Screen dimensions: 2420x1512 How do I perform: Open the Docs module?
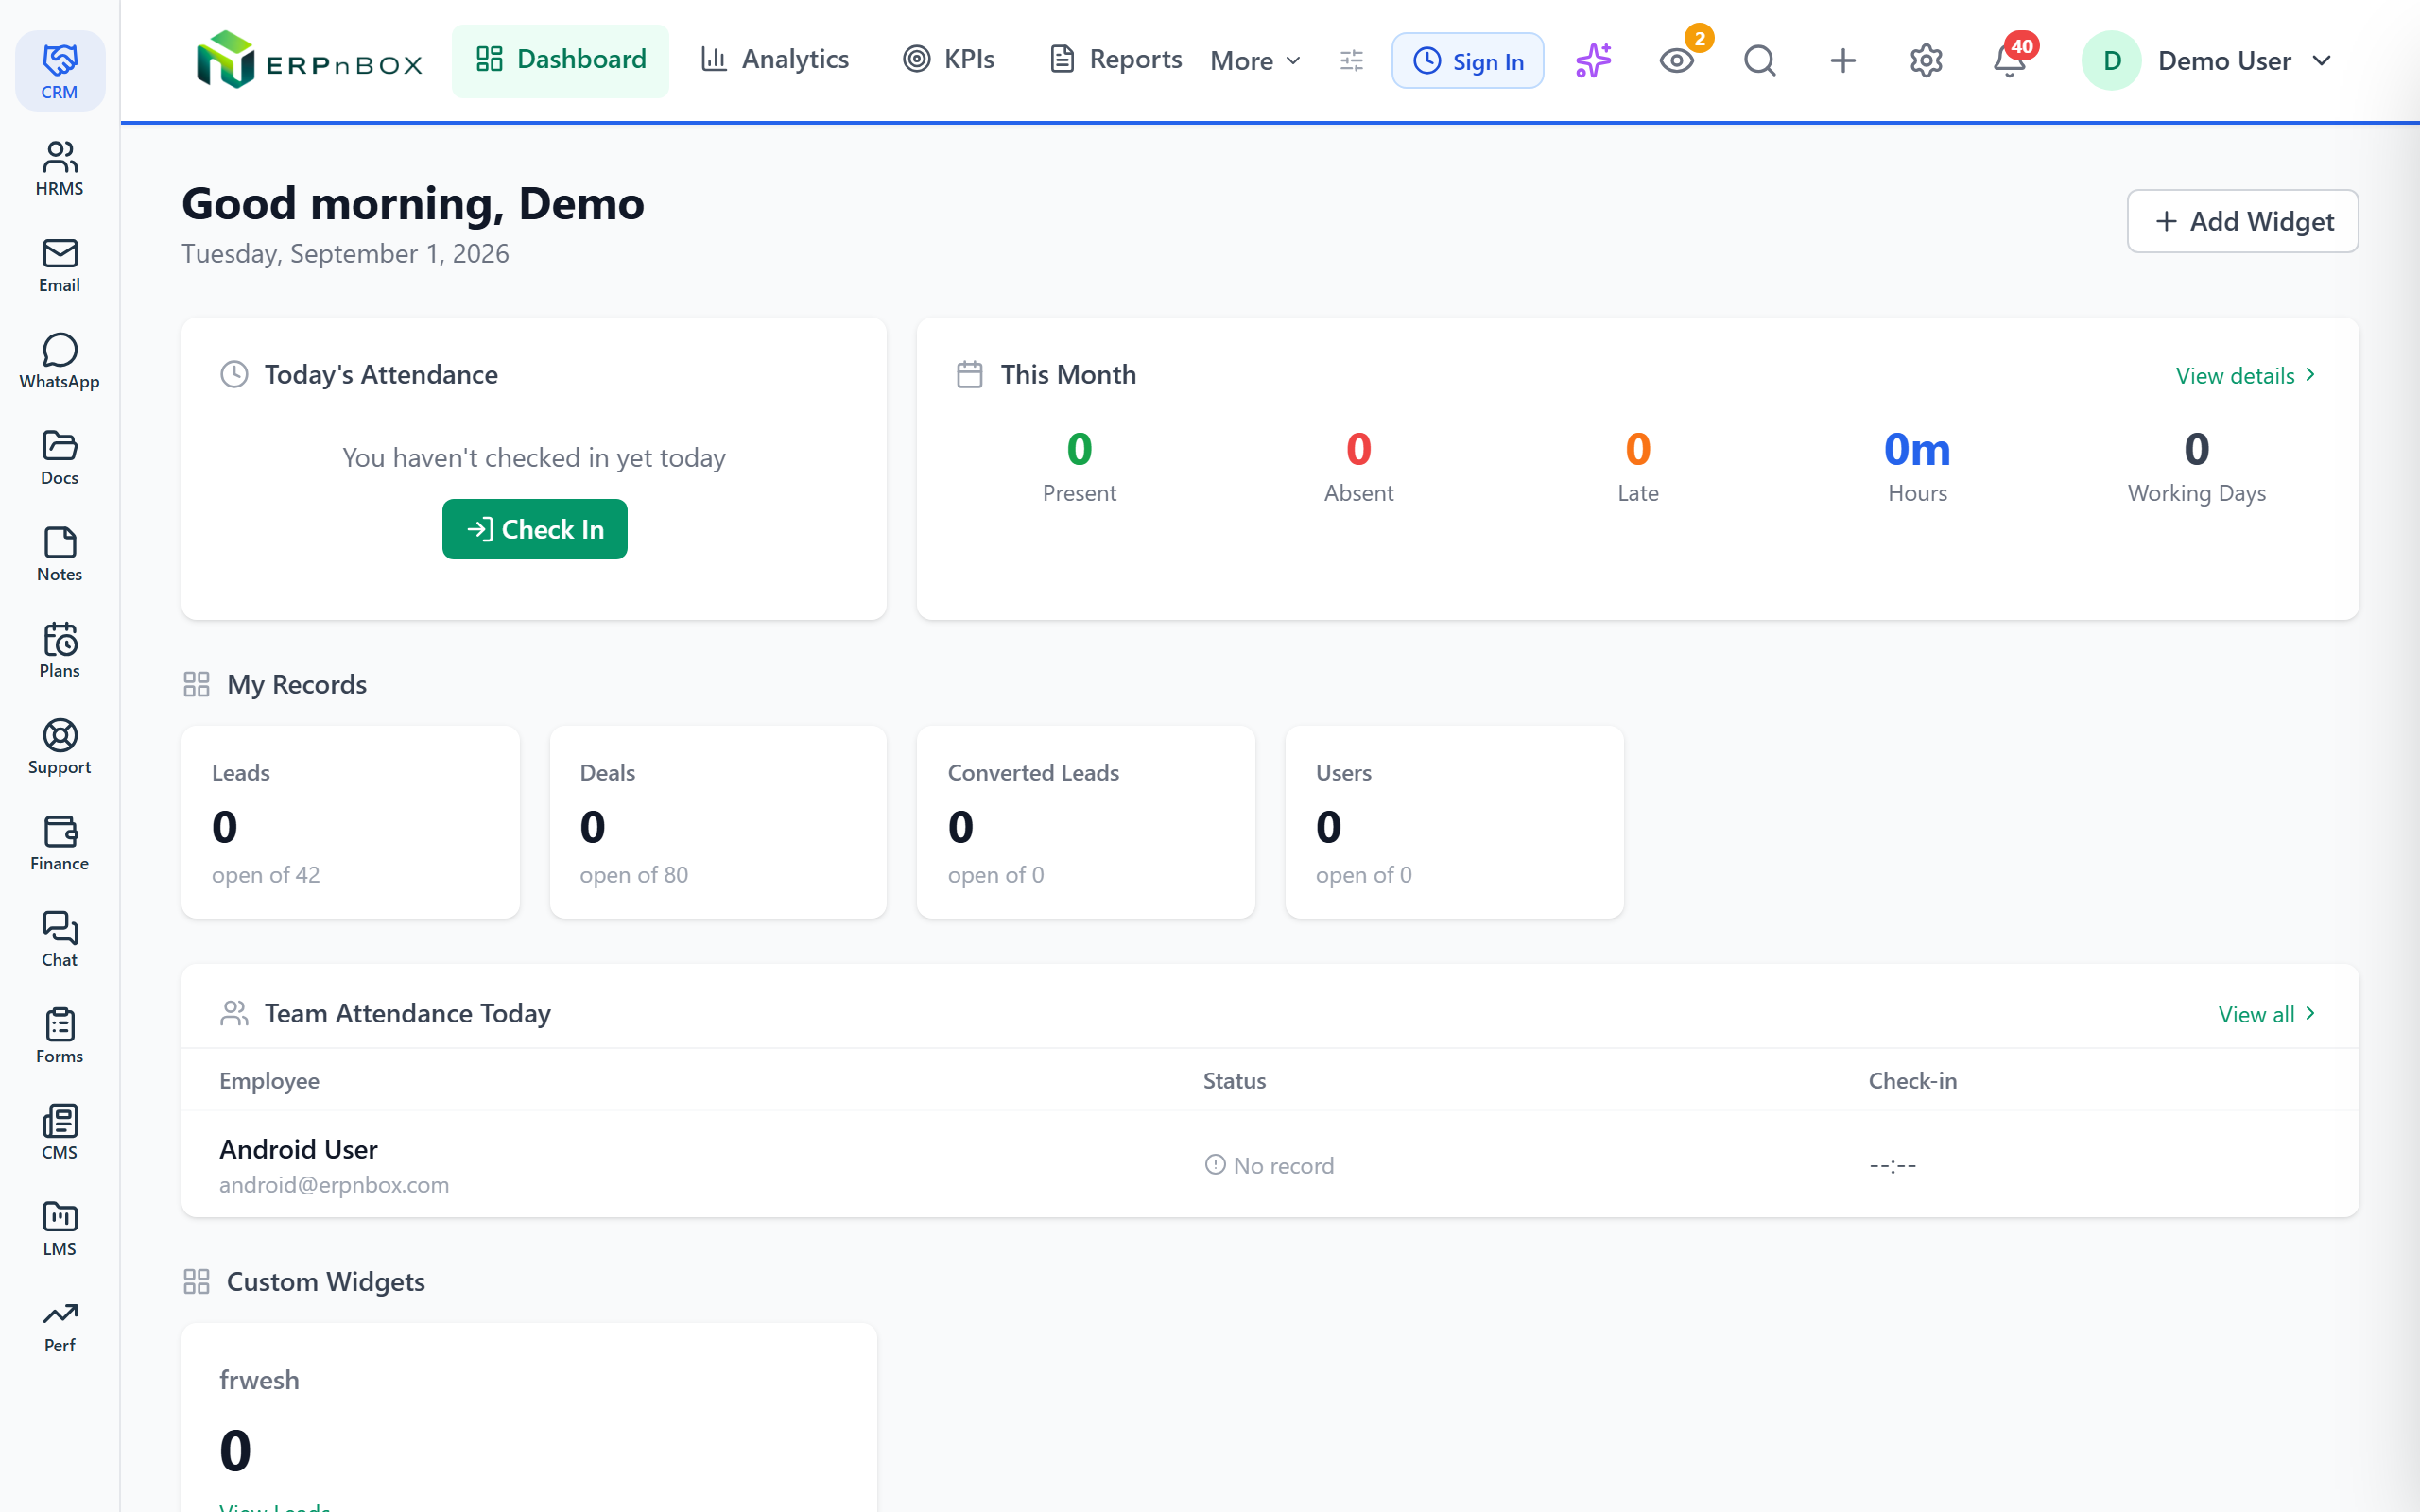click(59, 457)
